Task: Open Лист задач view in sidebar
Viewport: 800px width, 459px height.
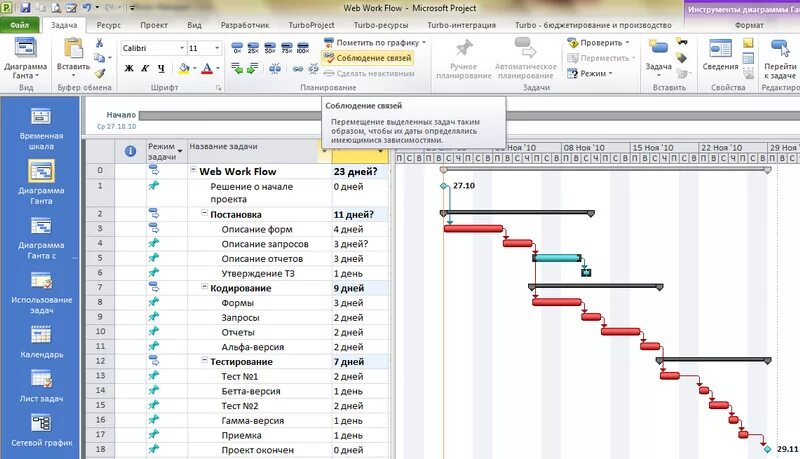Action: click(41, 387)
